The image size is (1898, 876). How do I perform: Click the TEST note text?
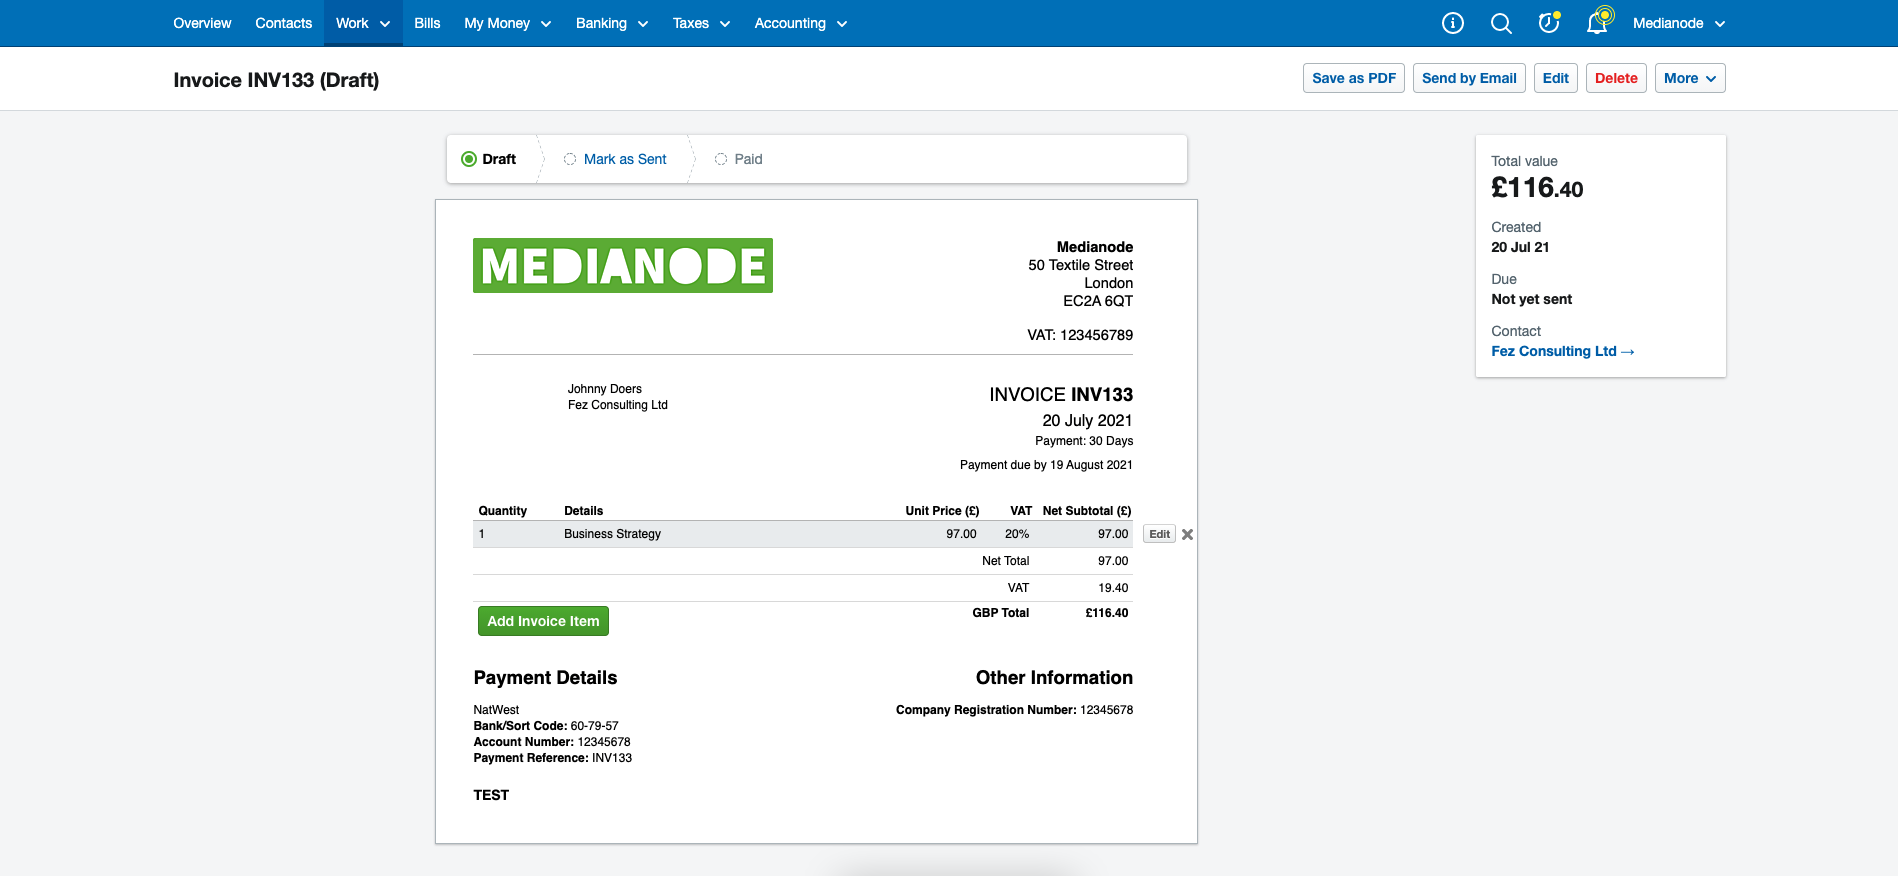(x=491, y=795)
